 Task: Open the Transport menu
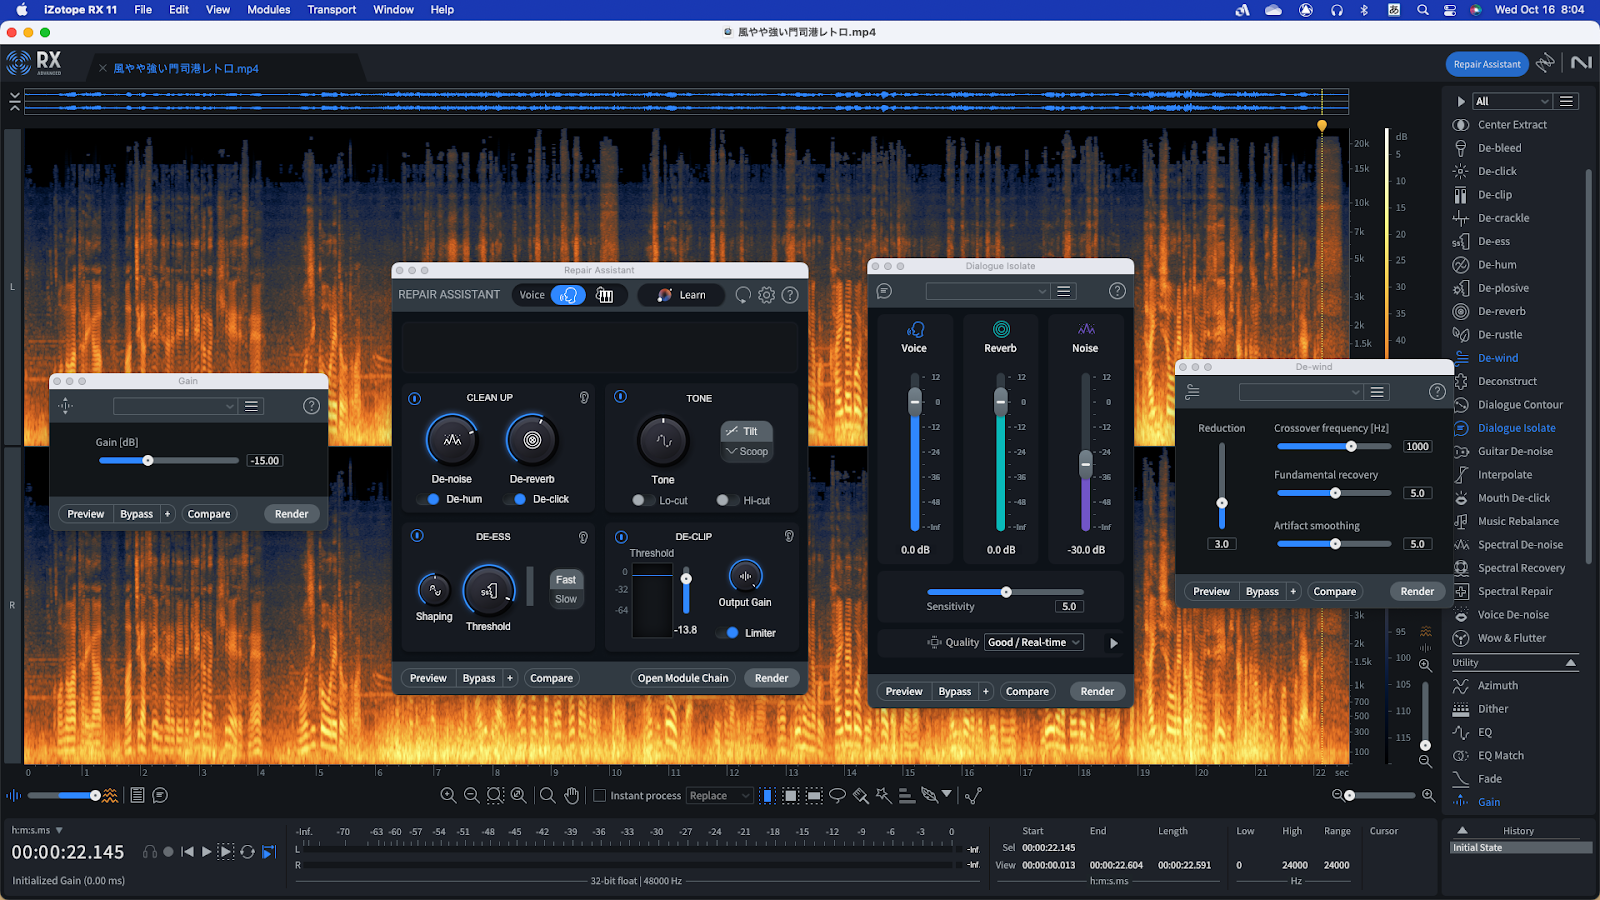331,10
